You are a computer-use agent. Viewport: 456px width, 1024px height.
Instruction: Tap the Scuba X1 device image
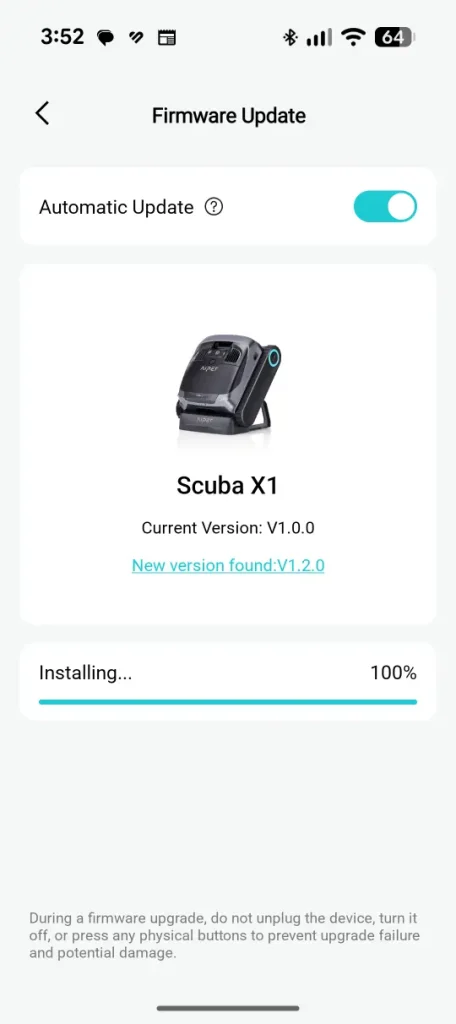(x=228, y=390)
